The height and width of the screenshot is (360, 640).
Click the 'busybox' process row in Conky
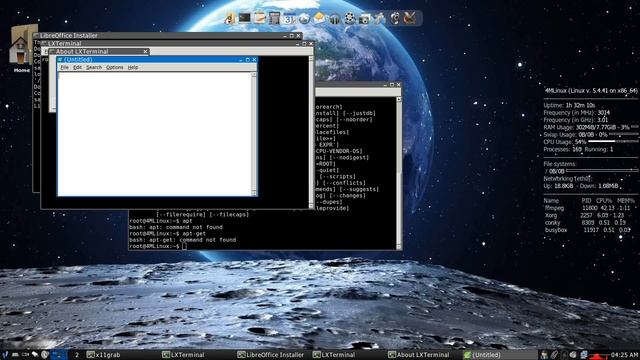click(587, 230)
